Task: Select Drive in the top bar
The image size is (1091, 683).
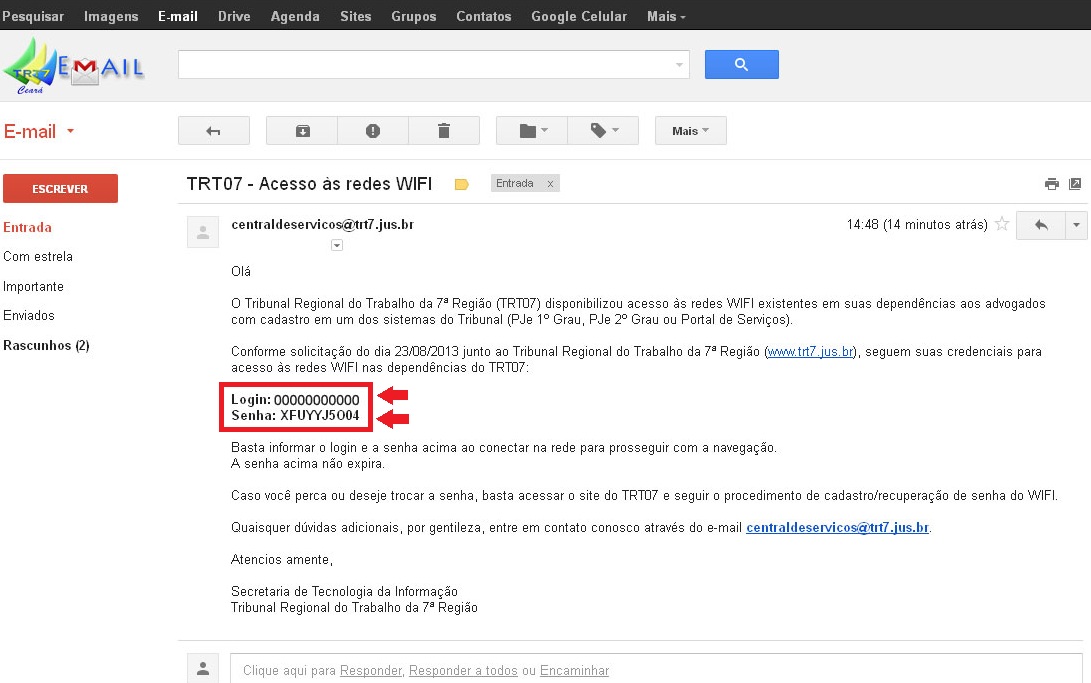Action: [x=234, y=16]
